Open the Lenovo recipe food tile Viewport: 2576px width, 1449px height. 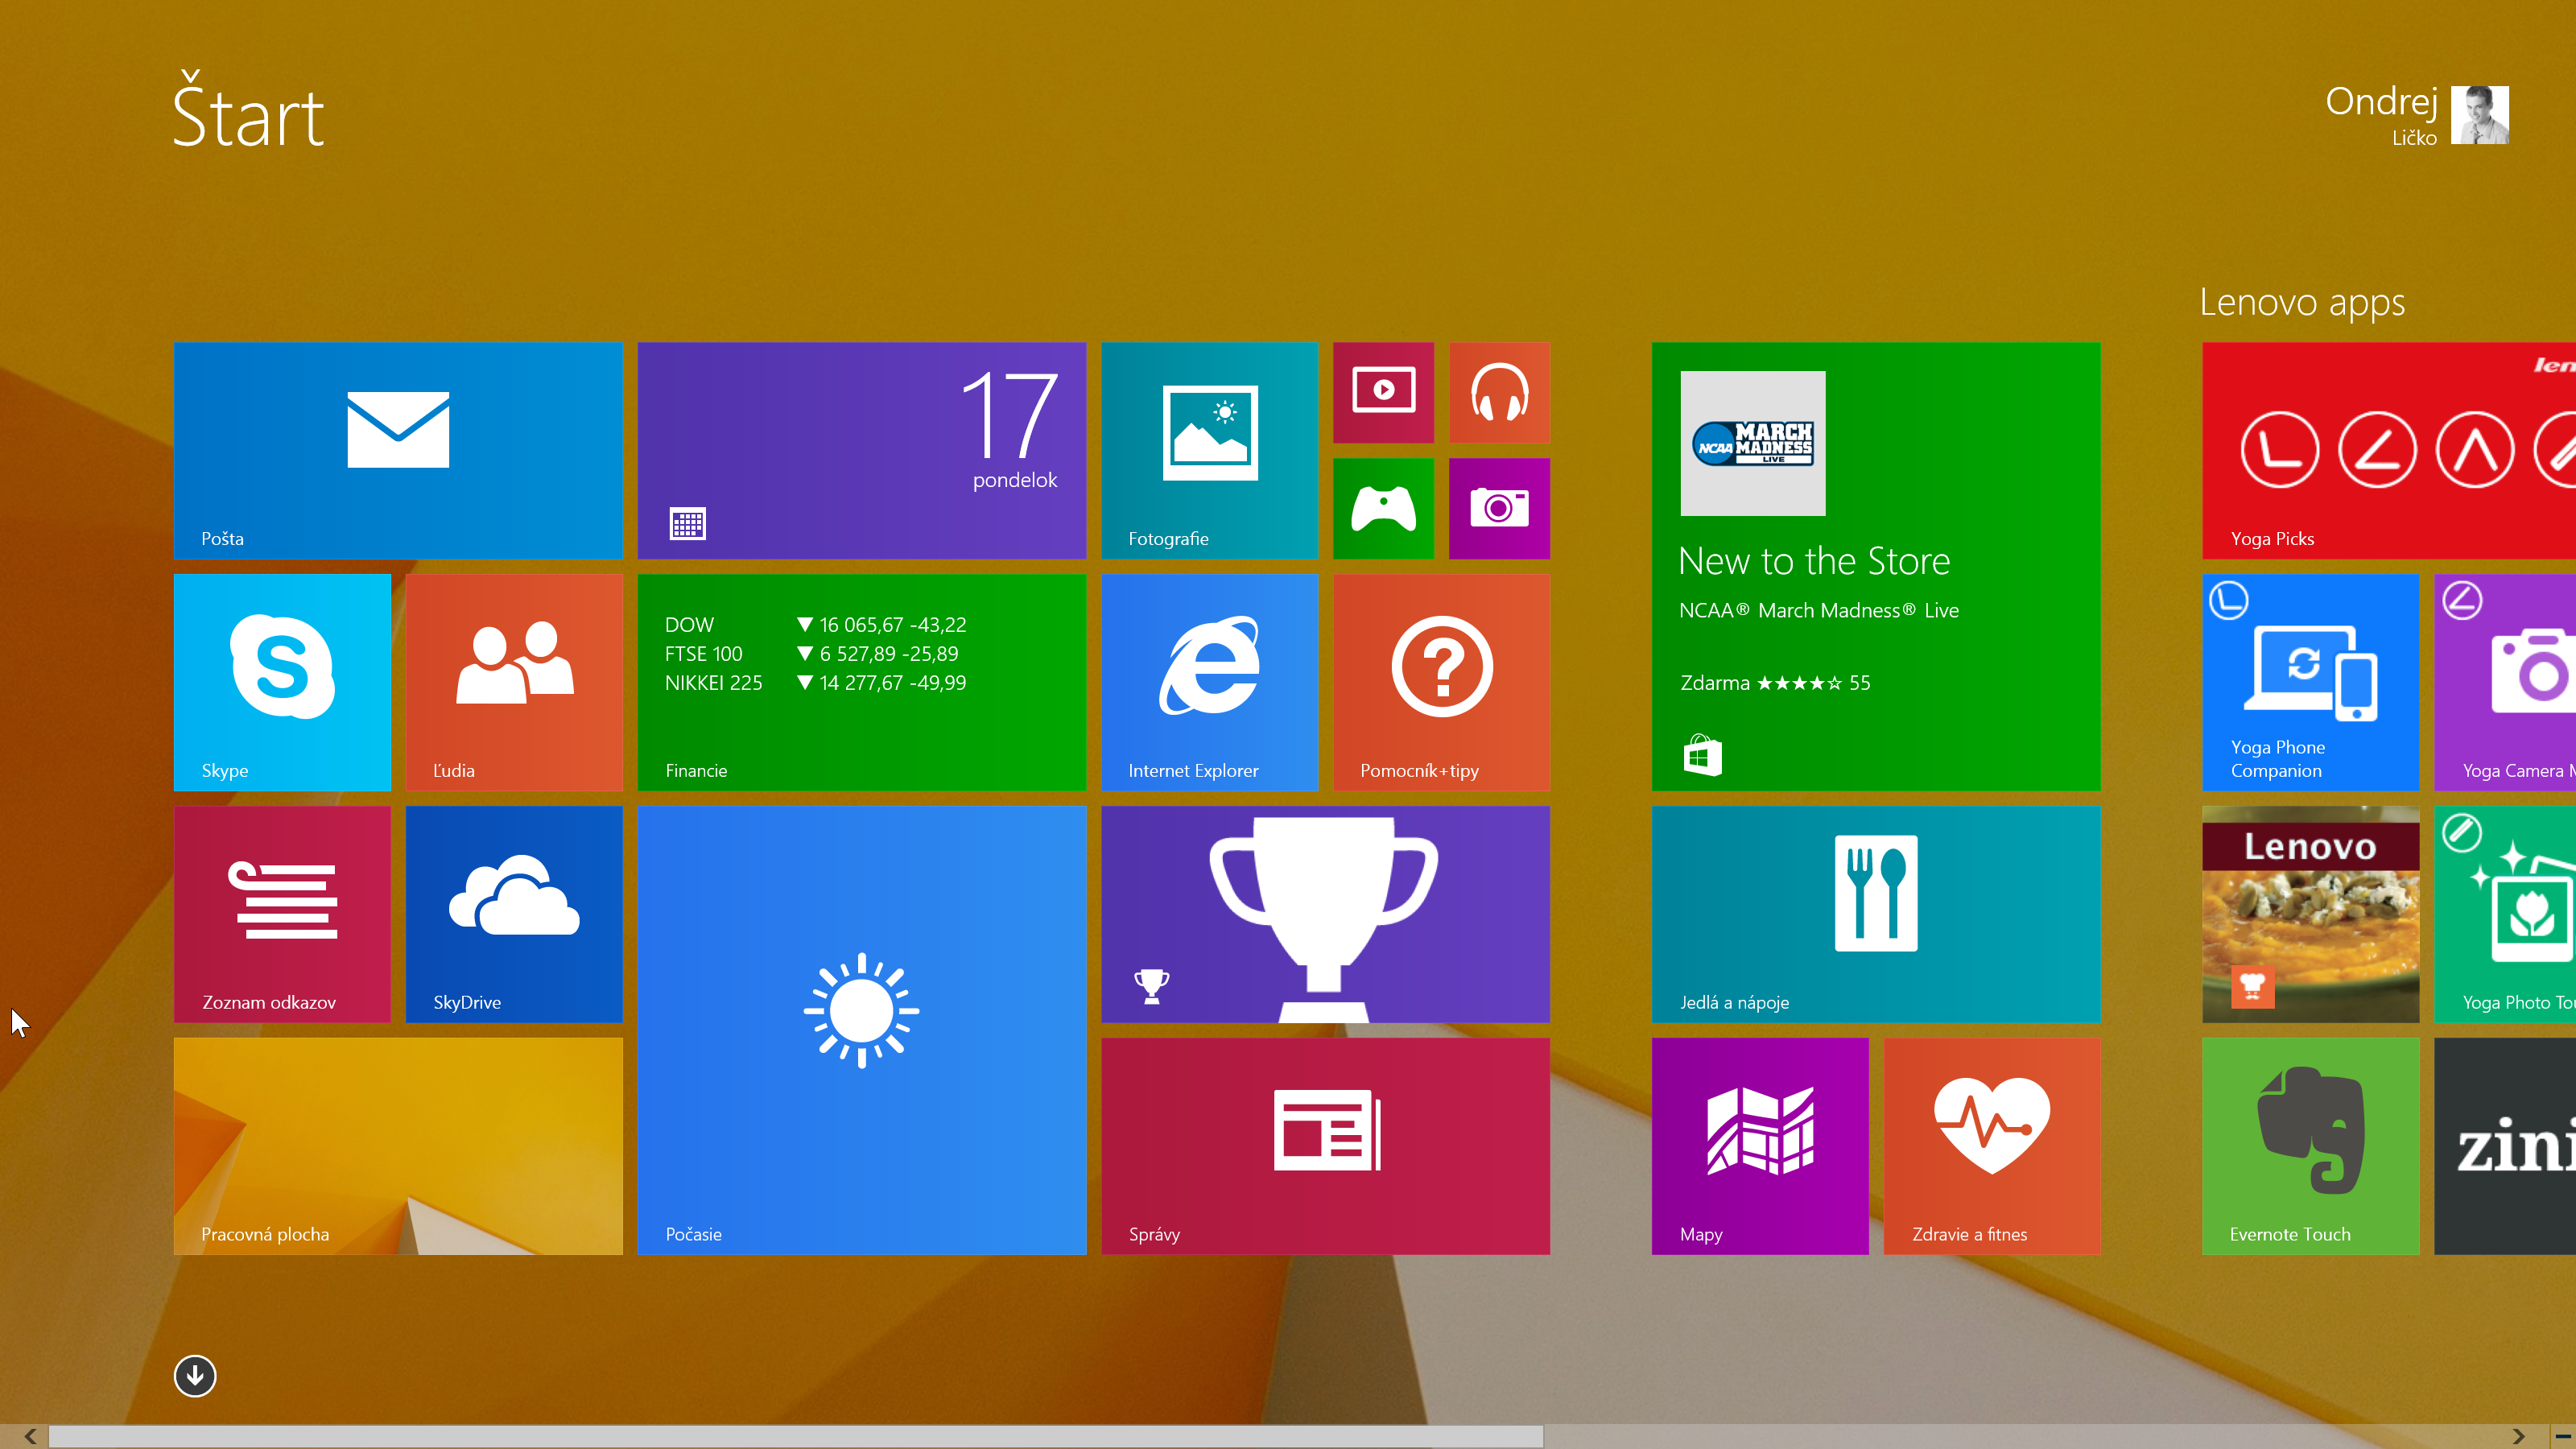coord(2310,914)
